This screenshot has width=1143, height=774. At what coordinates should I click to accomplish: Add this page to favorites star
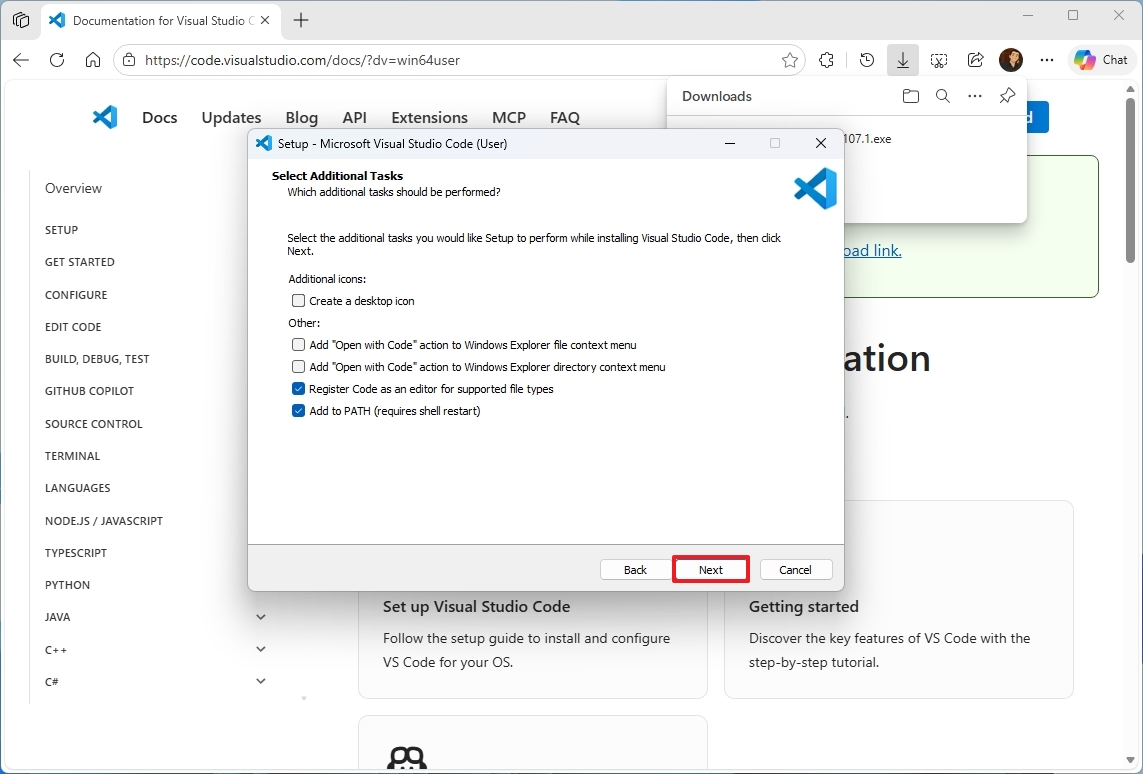[x=789, y=60]
